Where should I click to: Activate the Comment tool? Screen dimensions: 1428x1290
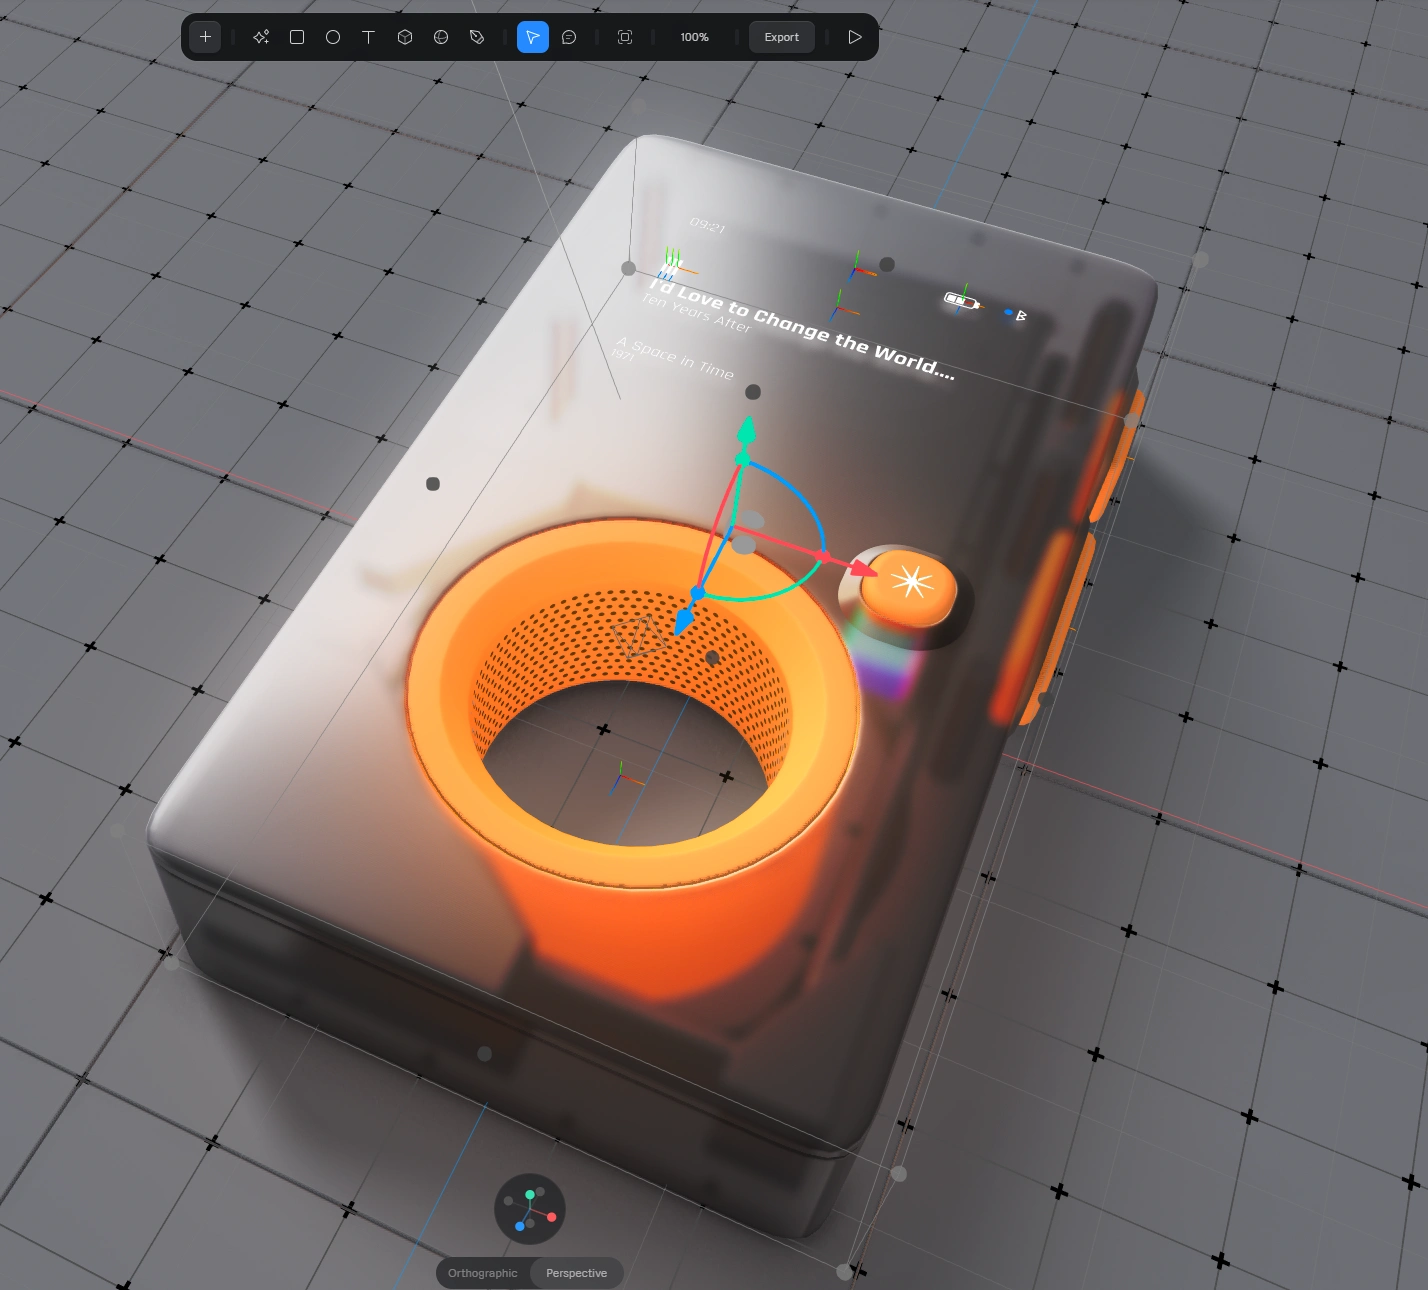click(x=570, y=37)
